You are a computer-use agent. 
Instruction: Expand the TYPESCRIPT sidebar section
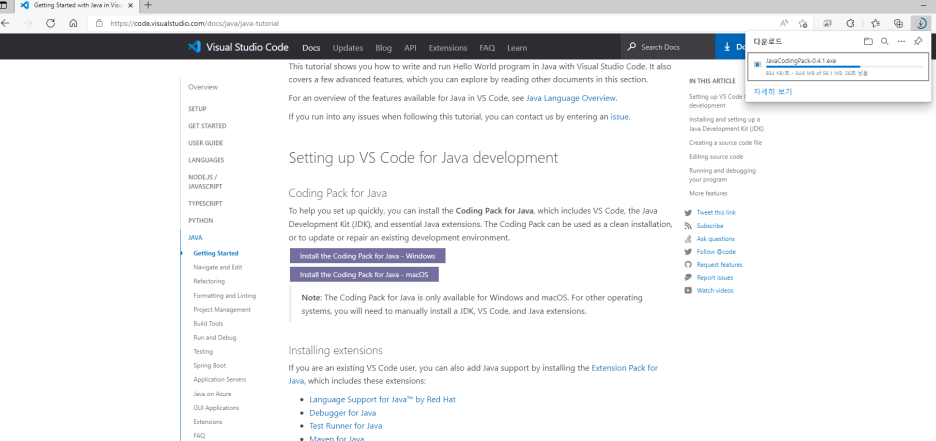(x=205, y=203)
